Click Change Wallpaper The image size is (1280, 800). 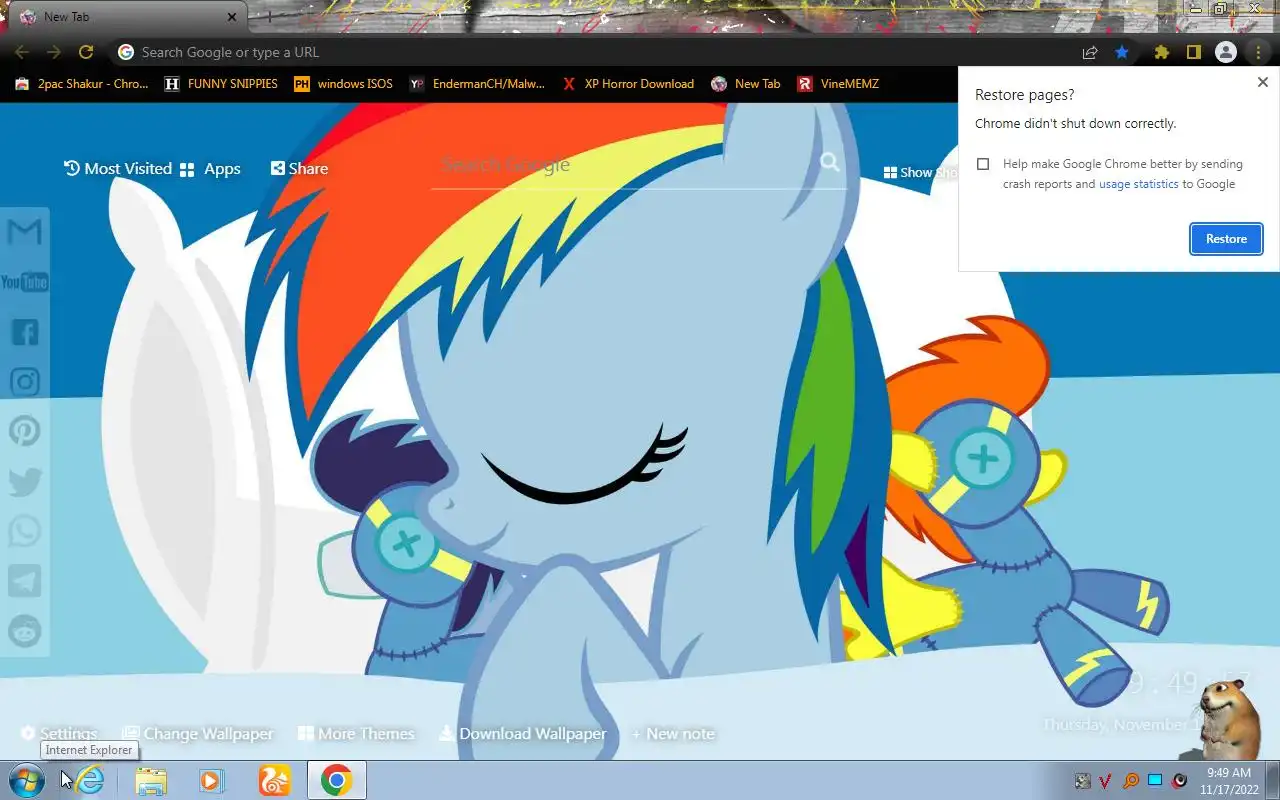(x=198, y=734)
